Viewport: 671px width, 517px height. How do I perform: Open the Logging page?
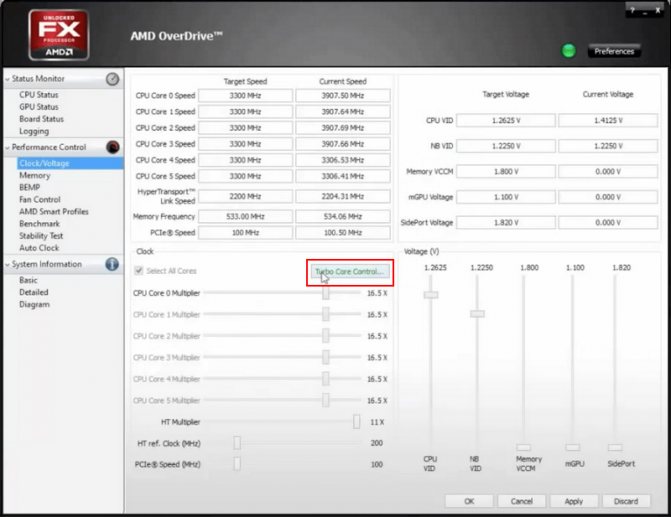34,131
